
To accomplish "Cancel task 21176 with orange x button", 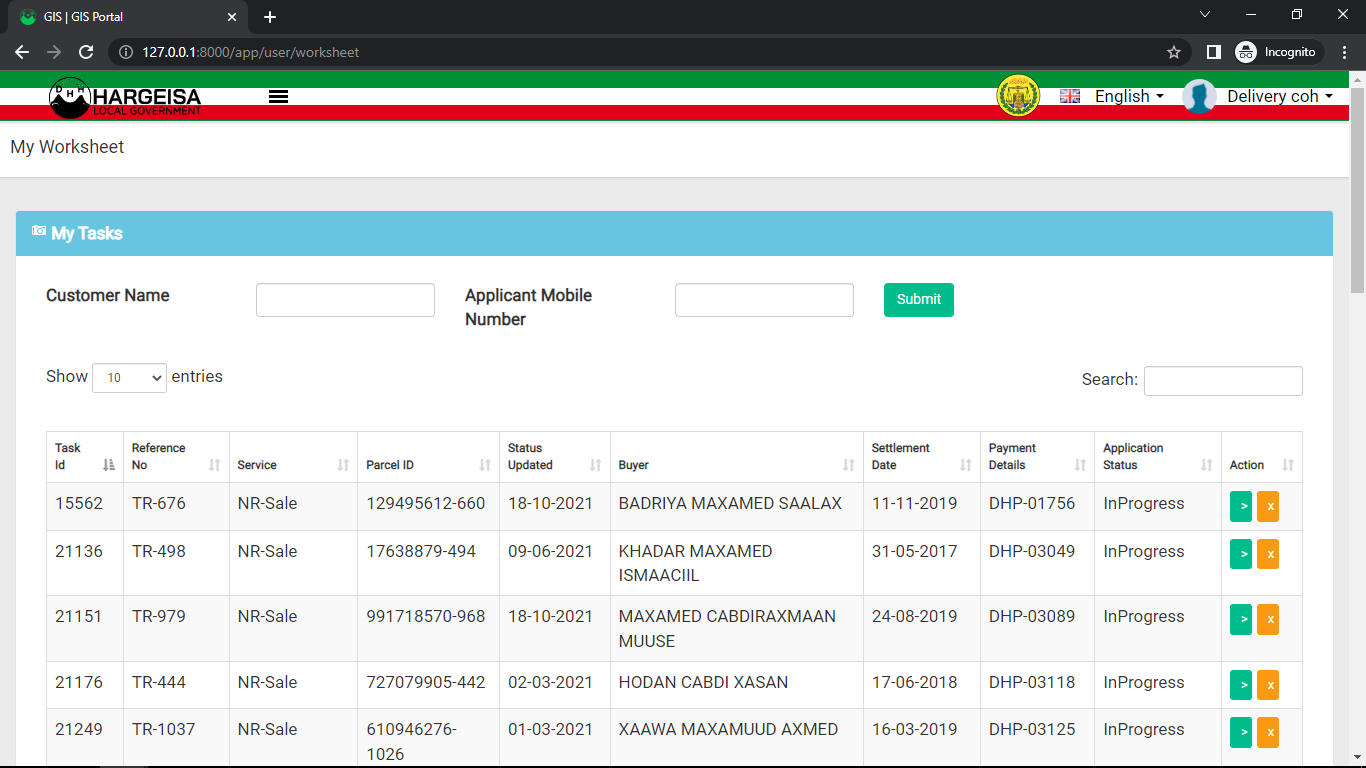I will pyautogui.click(x=1268, y=685).
